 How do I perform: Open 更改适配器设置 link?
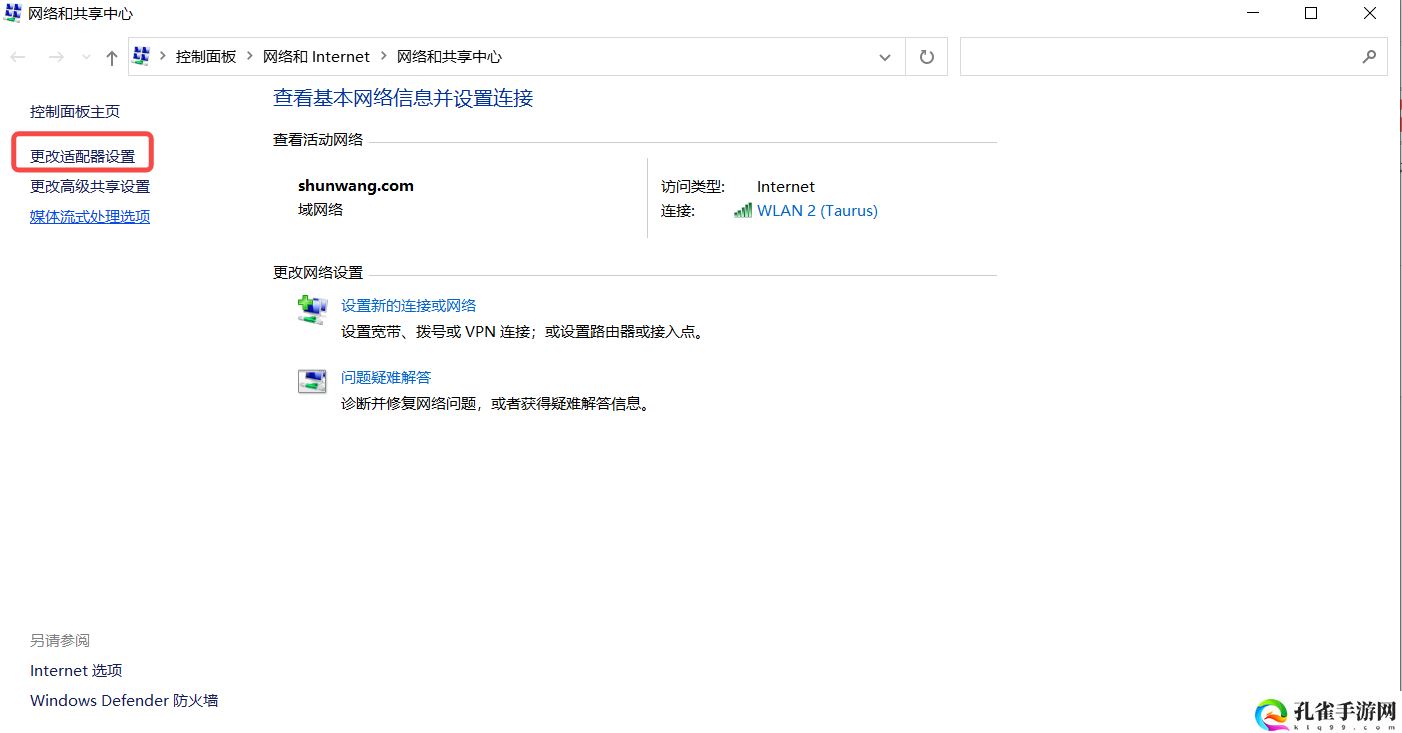tap(82, 157)
